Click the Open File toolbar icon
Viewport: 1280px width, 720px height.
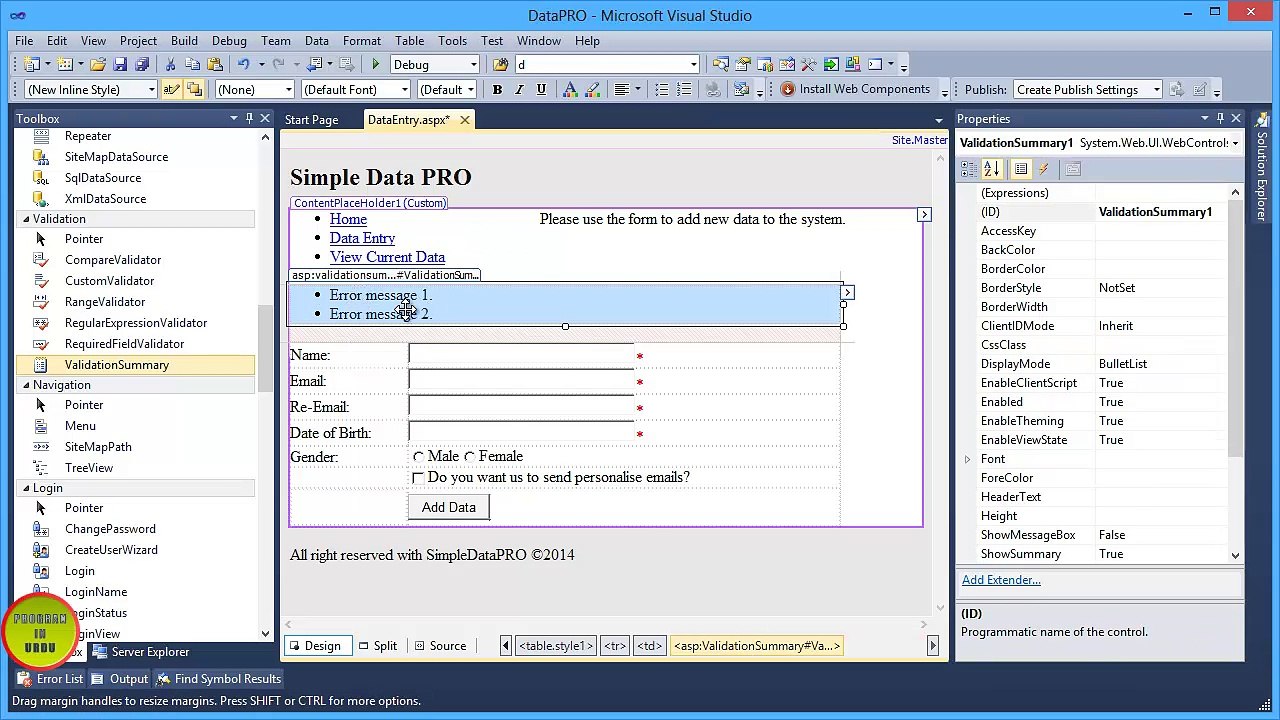click(98, 65)
